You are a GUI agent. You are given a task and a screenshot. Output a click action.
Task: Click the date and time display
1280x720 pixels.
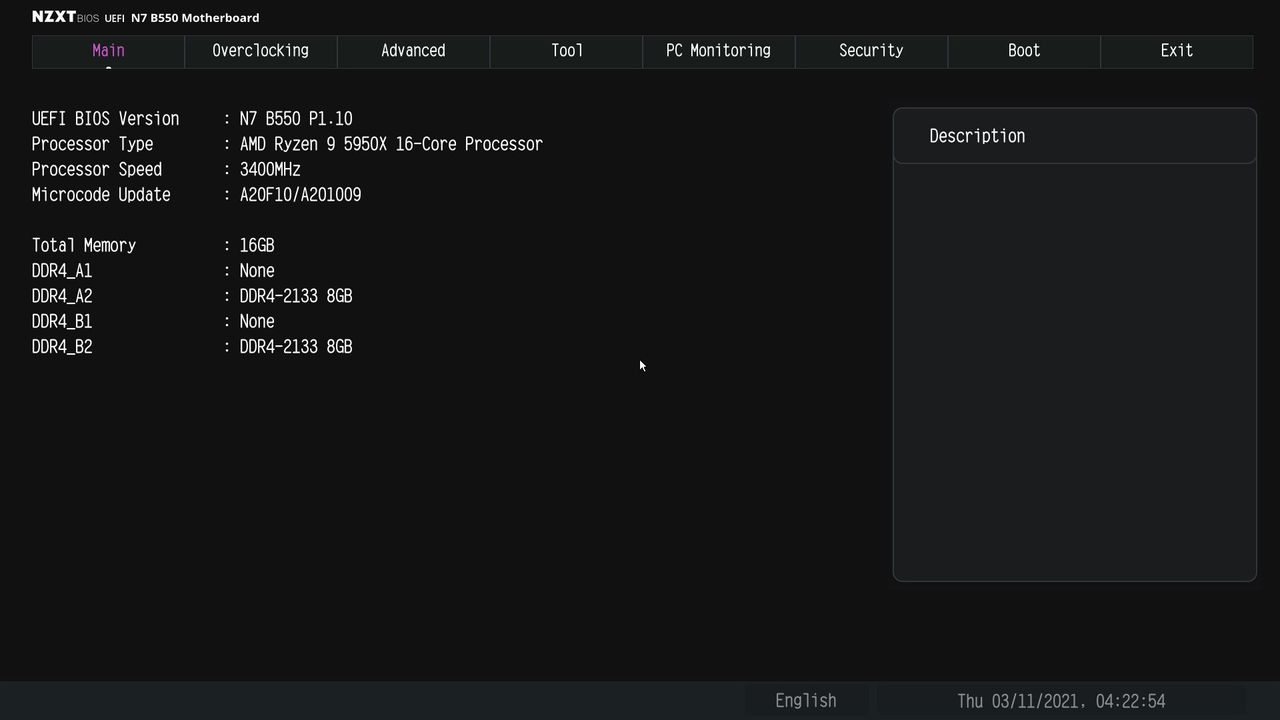click(1061, 701)
